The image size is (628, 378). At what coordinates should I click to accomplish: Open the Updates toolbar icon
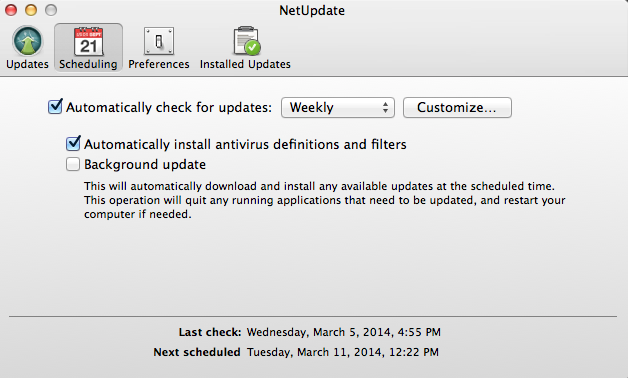(x=27, y=41)
